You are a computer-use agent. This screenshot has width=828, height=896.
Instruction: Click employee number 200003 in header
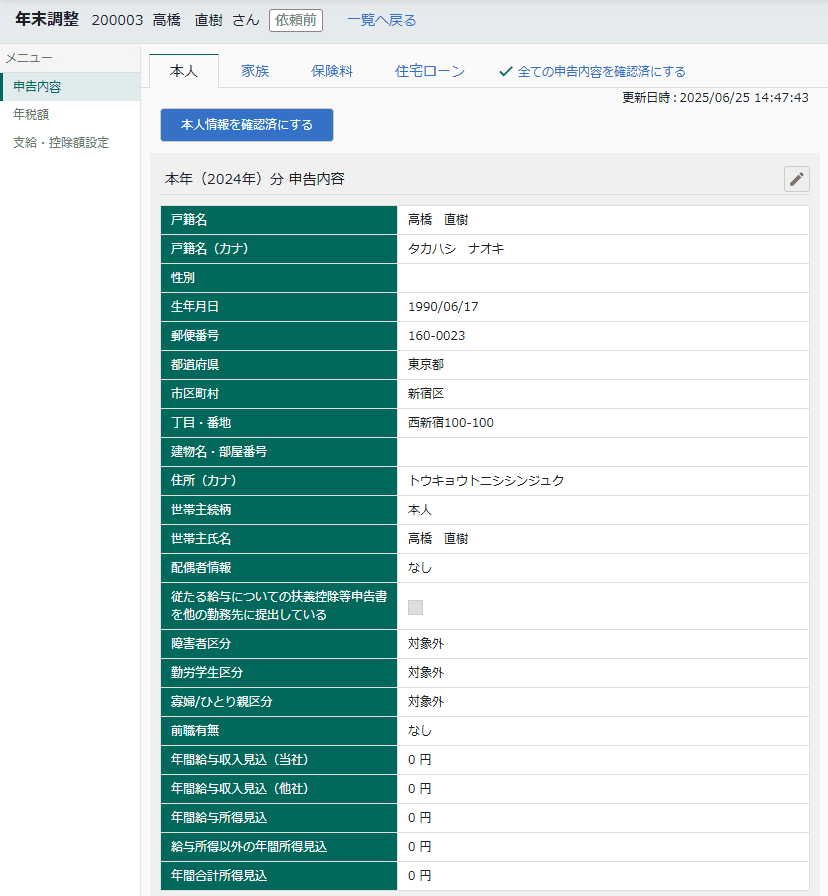point(117,20)
